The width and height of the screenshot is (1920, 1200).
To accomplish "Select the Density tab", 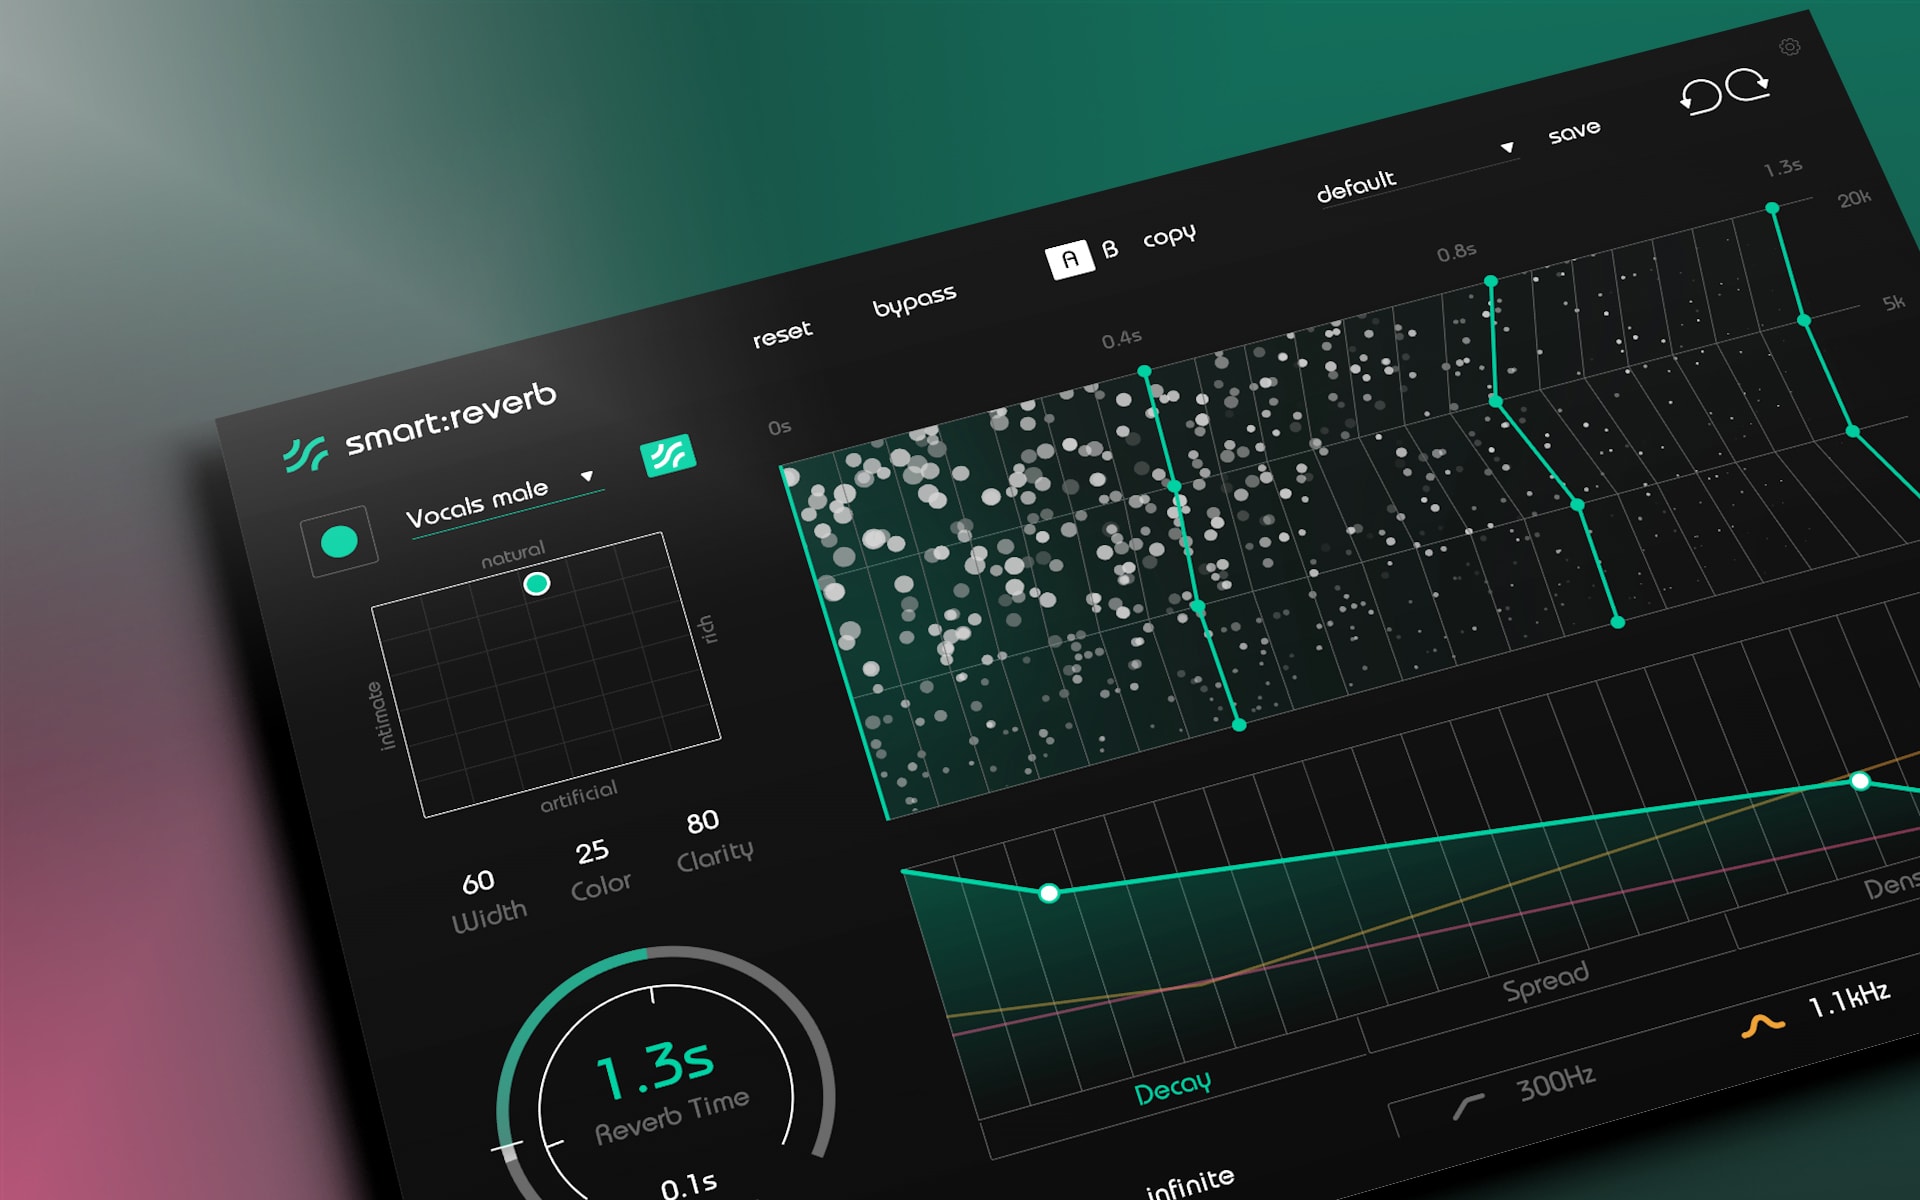I will tap(1891, 884).
